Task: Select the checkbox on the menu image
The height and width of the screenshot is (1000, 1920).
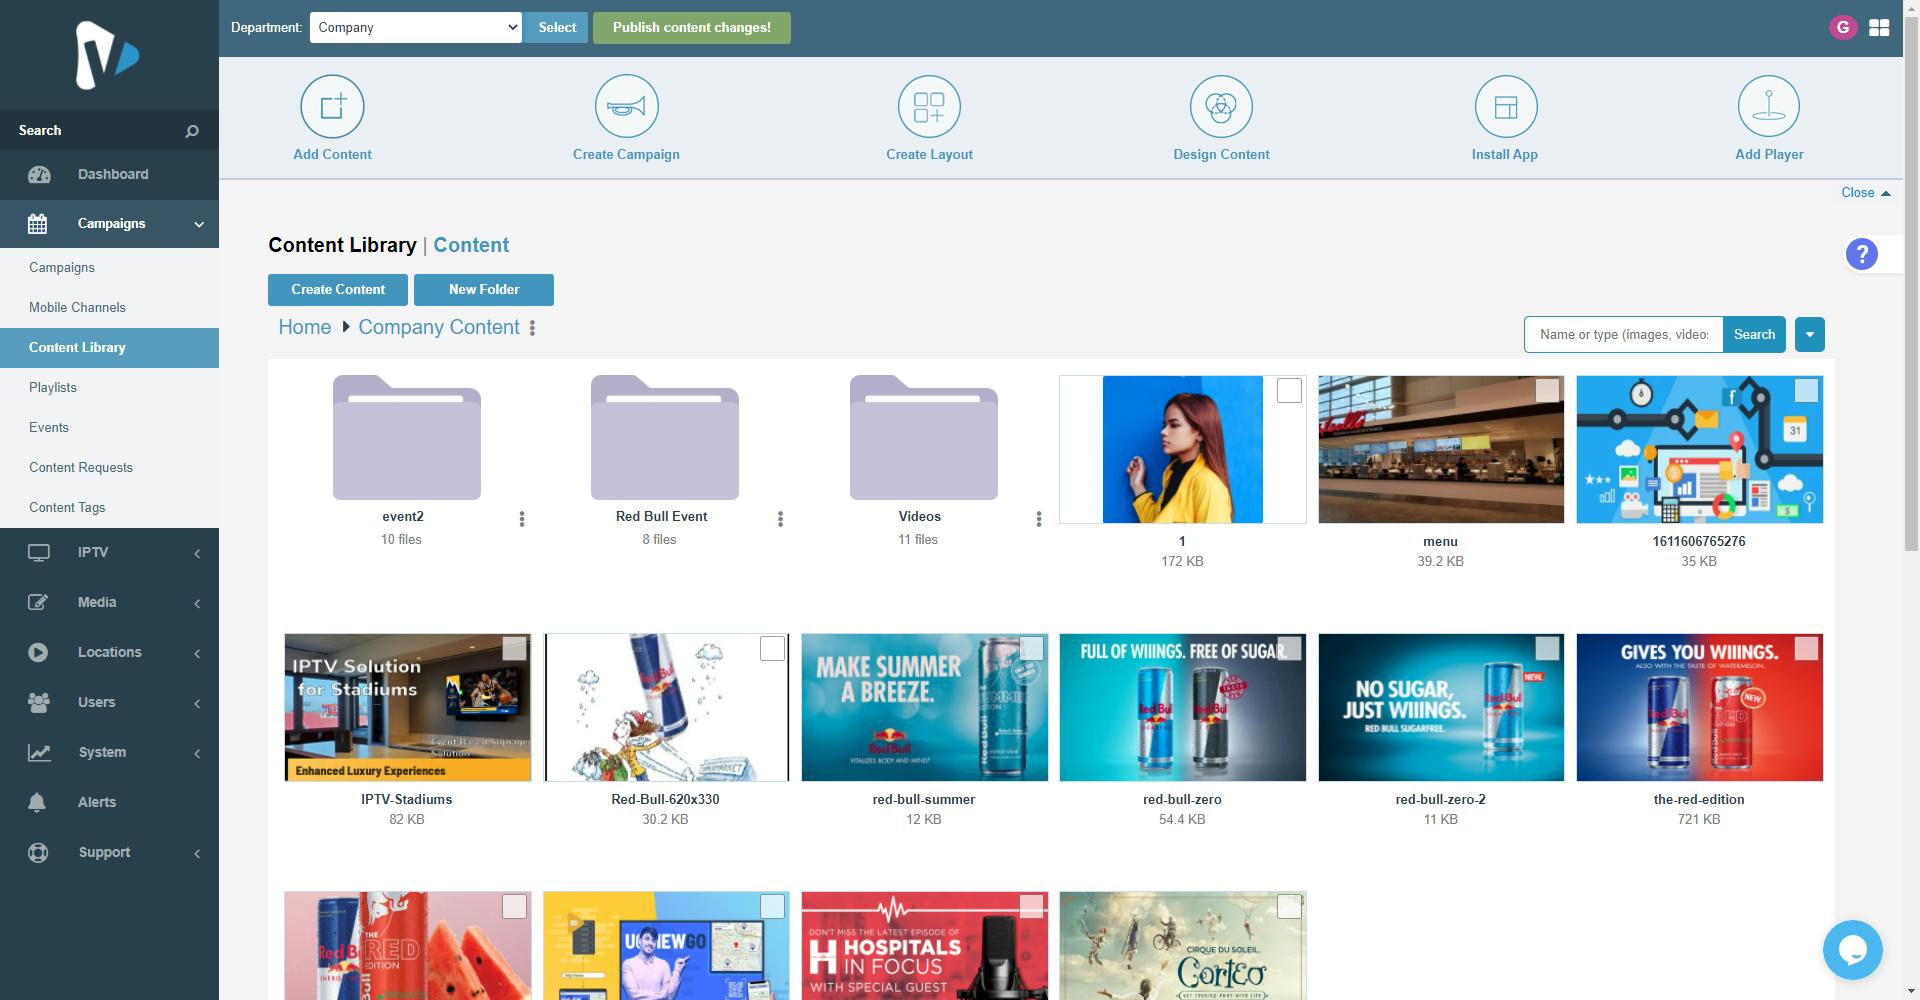Action: (1546, 391)
